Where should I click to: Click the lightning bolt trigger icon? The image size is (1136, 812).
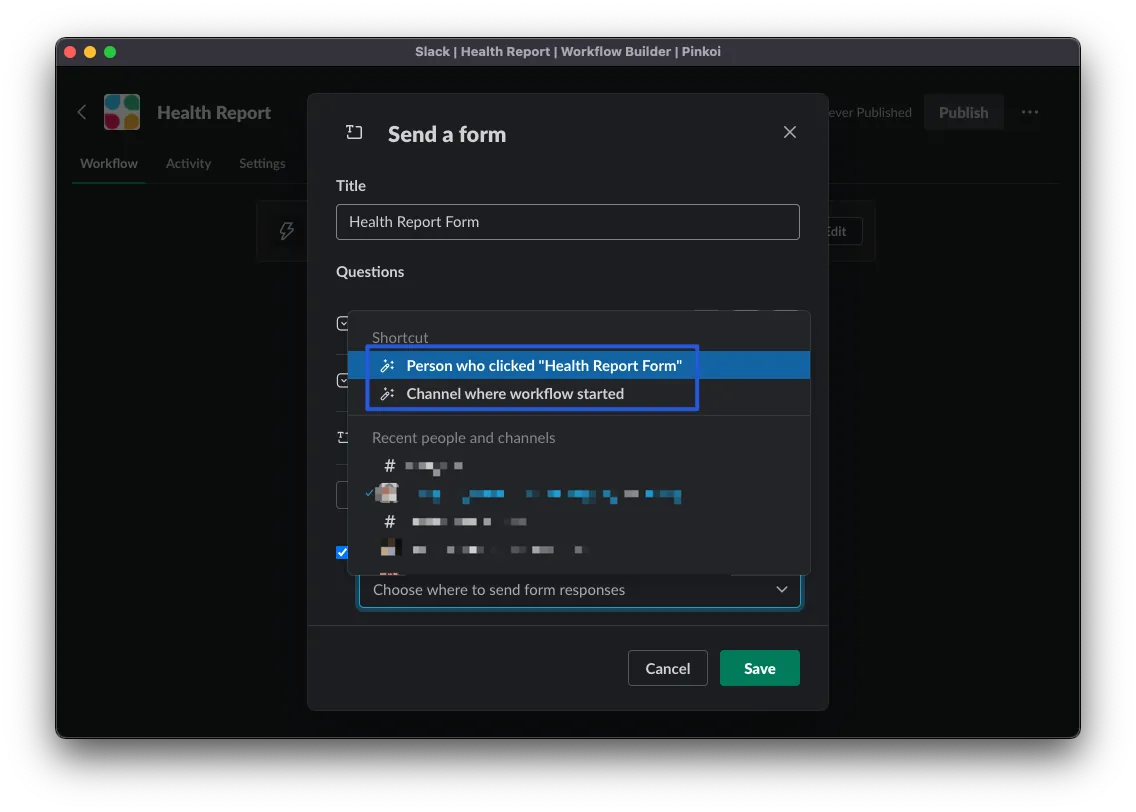(x=287, y=231)
